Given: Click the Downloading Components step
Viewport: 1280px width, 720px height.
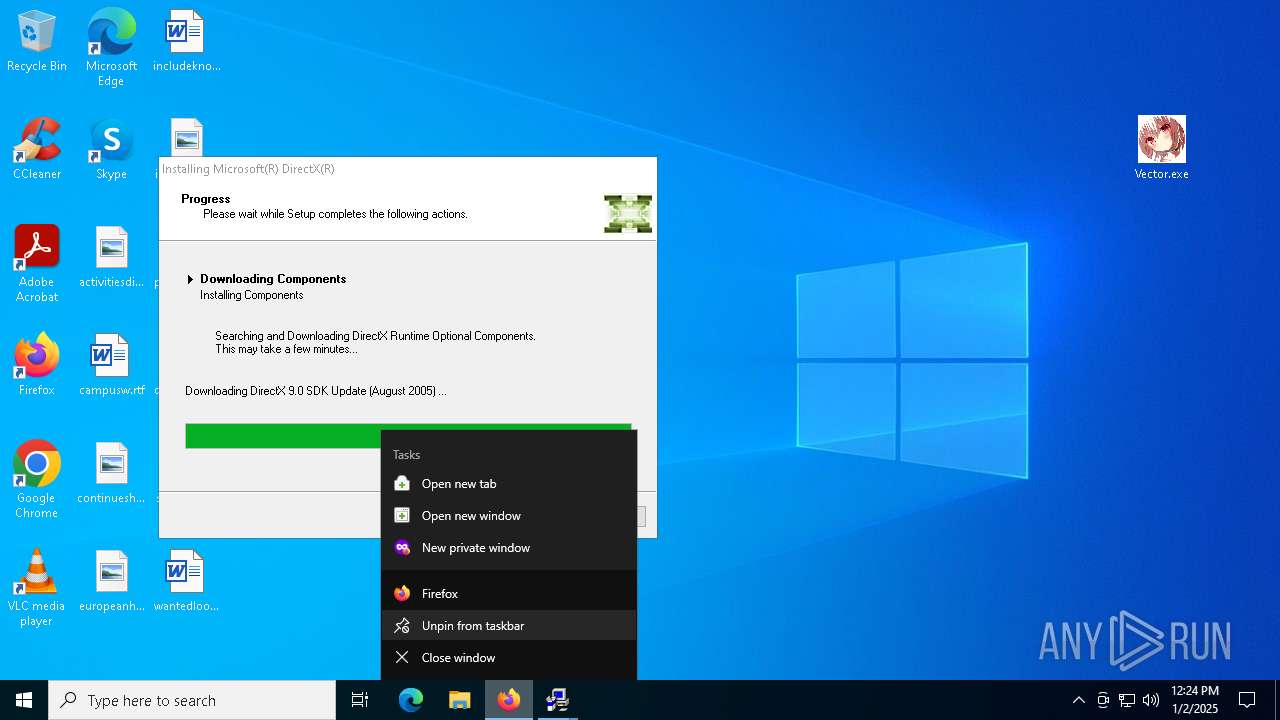Looking at the screenshot, I should coord(273,279).
